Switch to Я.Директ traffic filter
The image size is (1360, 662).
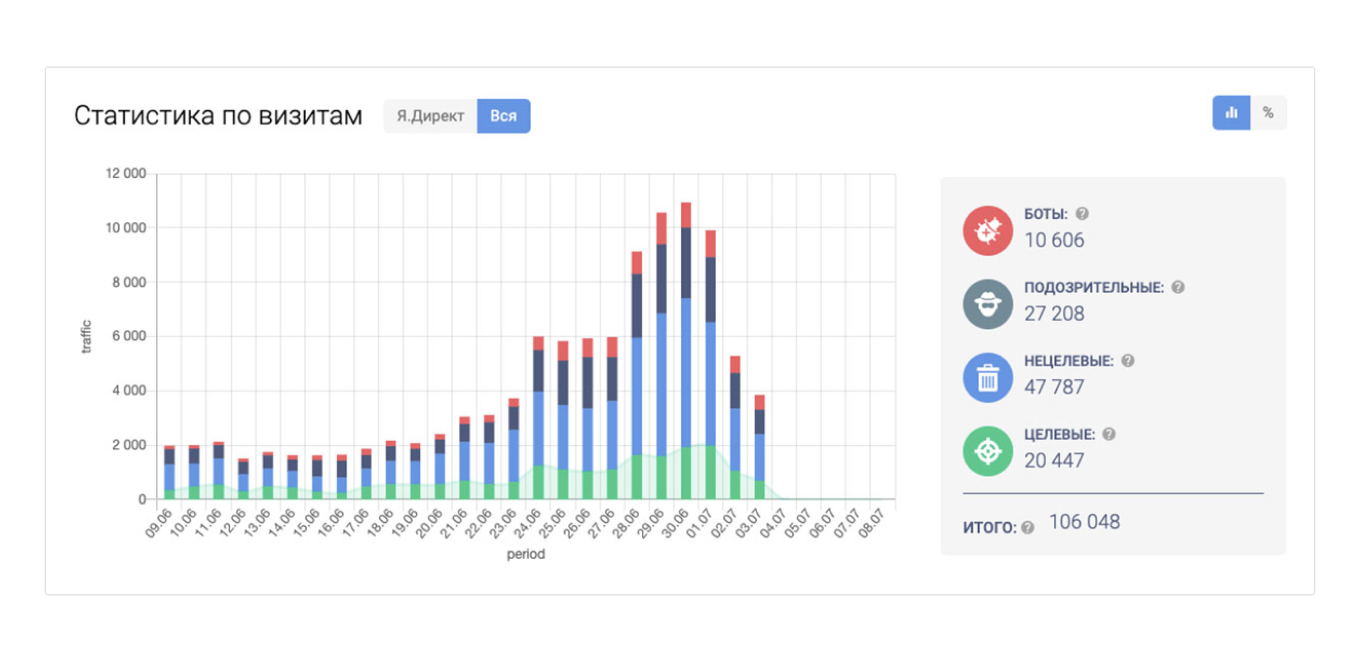tap(430, 116)
